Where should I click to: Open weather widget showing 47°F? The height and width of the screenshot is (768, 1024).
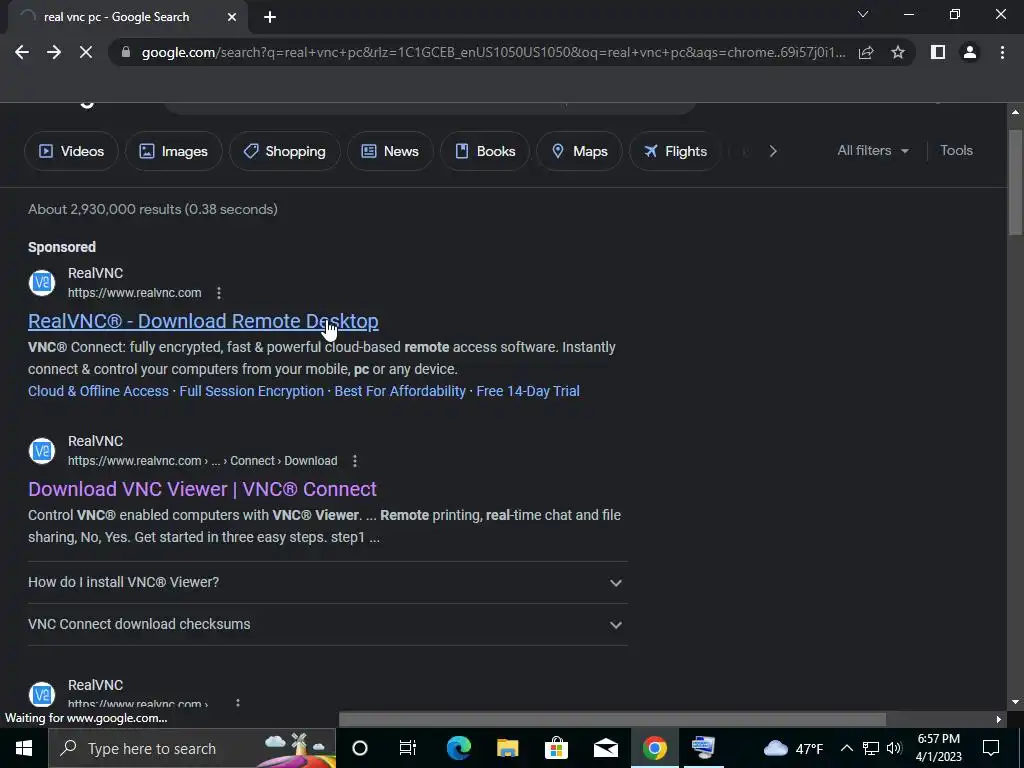pyautogui.click(x=793, y=748)
